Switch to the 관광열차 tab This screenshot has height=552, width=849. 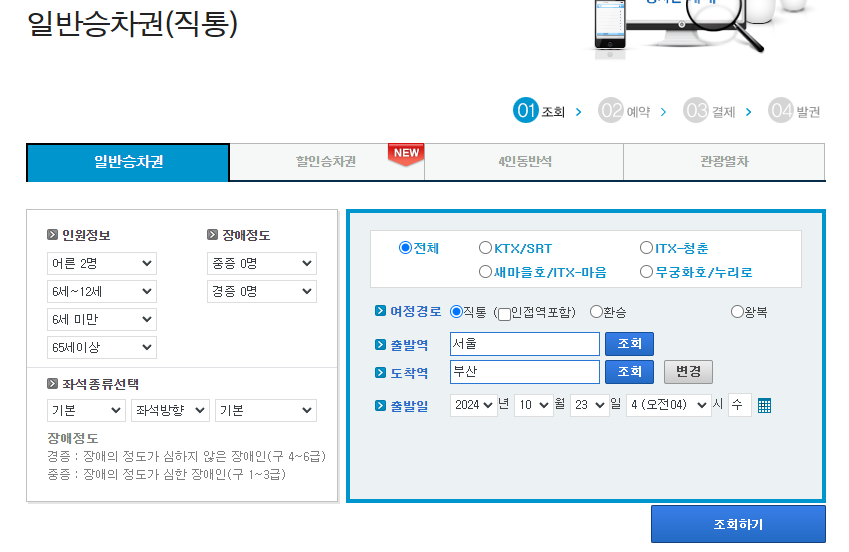[724, 162]
